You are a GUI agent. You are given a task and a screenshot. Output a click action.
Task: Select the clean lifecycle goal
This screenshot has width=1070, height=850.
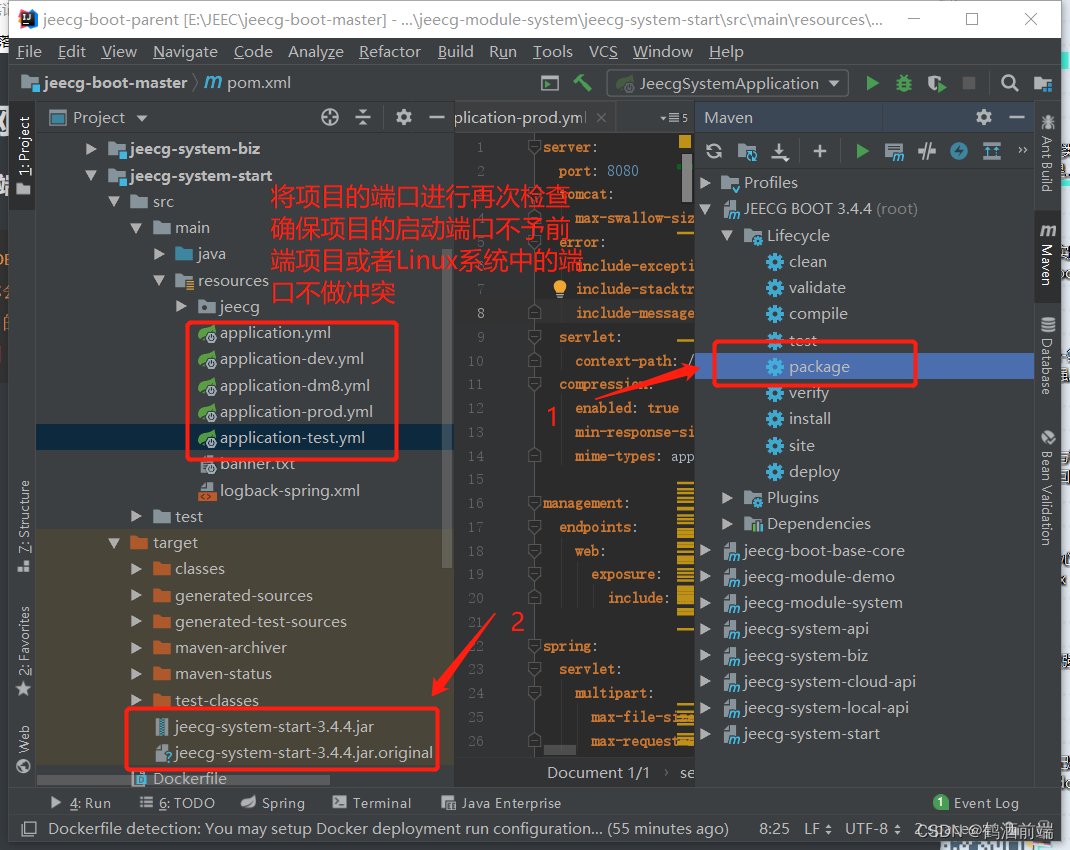pyautogui.click(x=808, y=262)
